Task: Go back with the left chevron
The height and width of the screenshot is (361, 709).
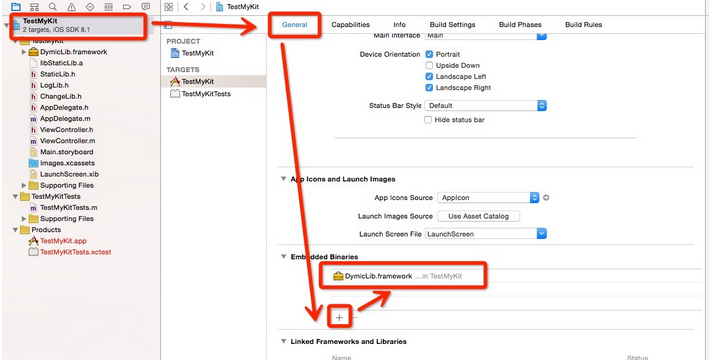Action: (186, 7)
